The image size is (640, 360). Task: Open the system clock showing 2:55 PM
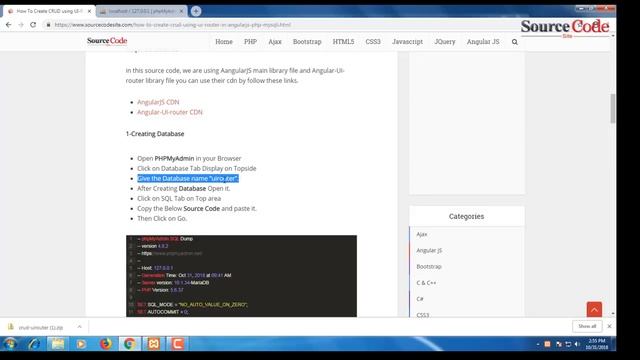click(x=597, y=344)
